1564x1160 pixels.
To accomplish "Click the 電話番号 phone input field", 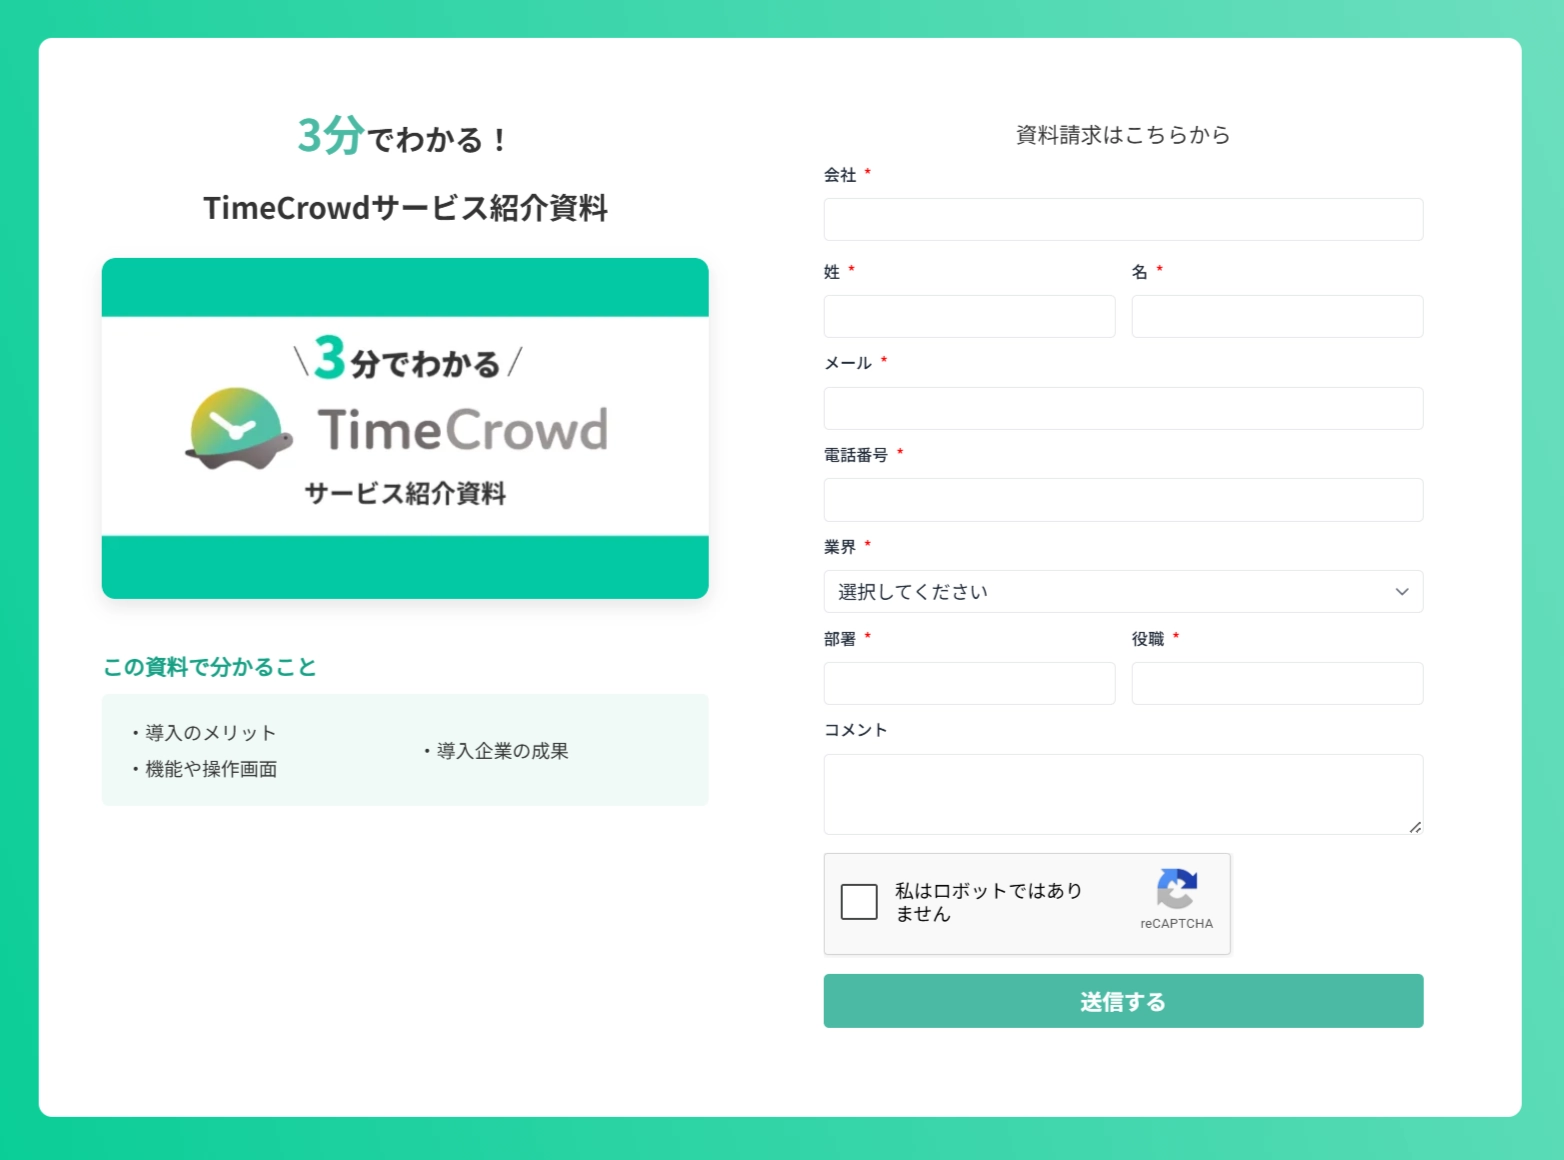I will tap(1123, 500).
